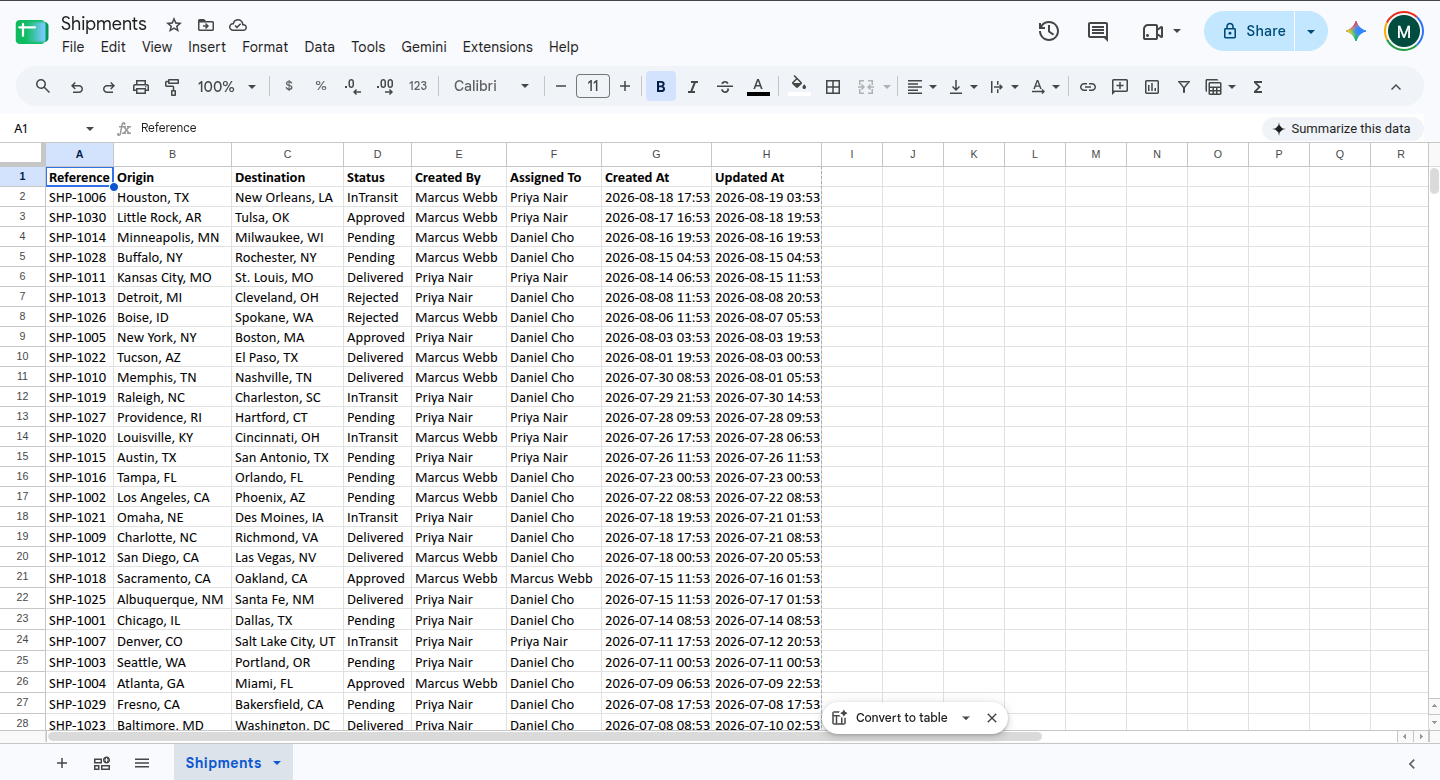
Task: Activate the paint format tool
Action: tap(172, 87)
